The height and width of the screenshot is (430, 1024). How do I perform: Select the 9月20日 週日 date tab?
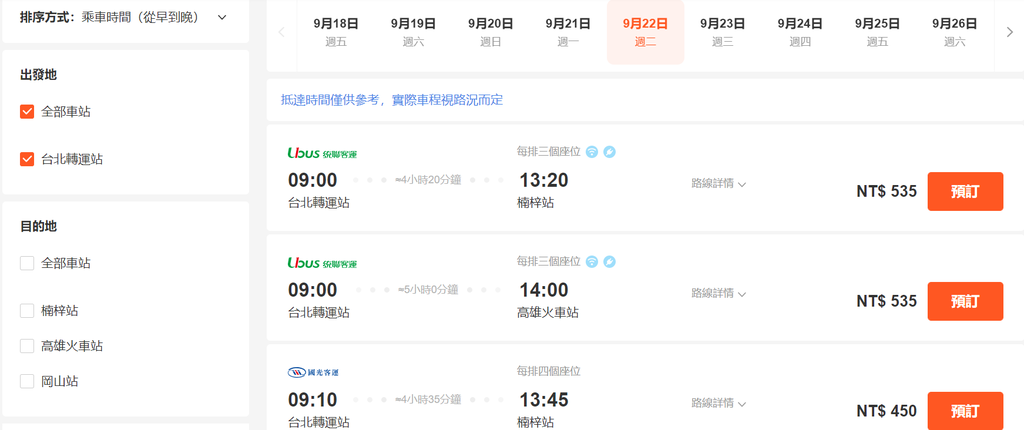pyautogui.click(x=490, y=33)
